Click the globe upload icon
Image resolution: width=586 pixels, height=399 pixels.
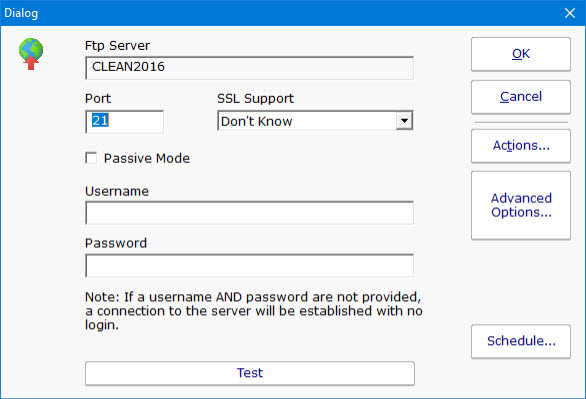[x=31, y=54]
